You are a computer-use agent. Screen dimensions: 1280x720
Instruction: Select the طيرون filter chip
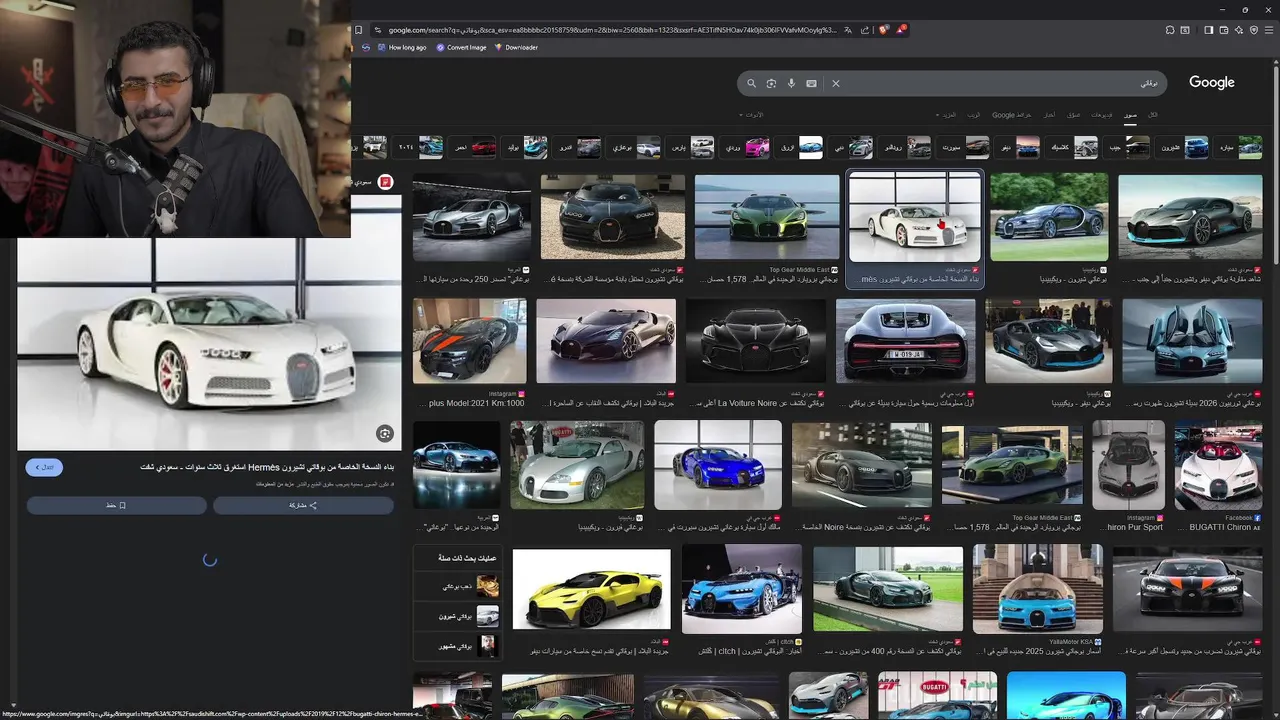1181,147
